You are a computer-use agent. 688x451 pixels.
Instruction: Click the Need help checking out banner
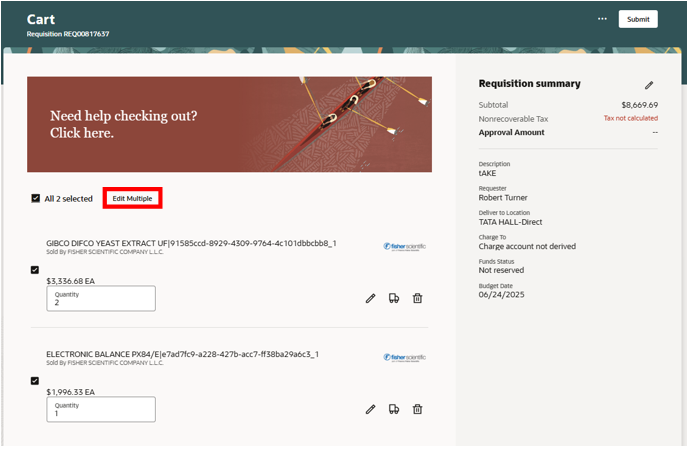(229, 125)
